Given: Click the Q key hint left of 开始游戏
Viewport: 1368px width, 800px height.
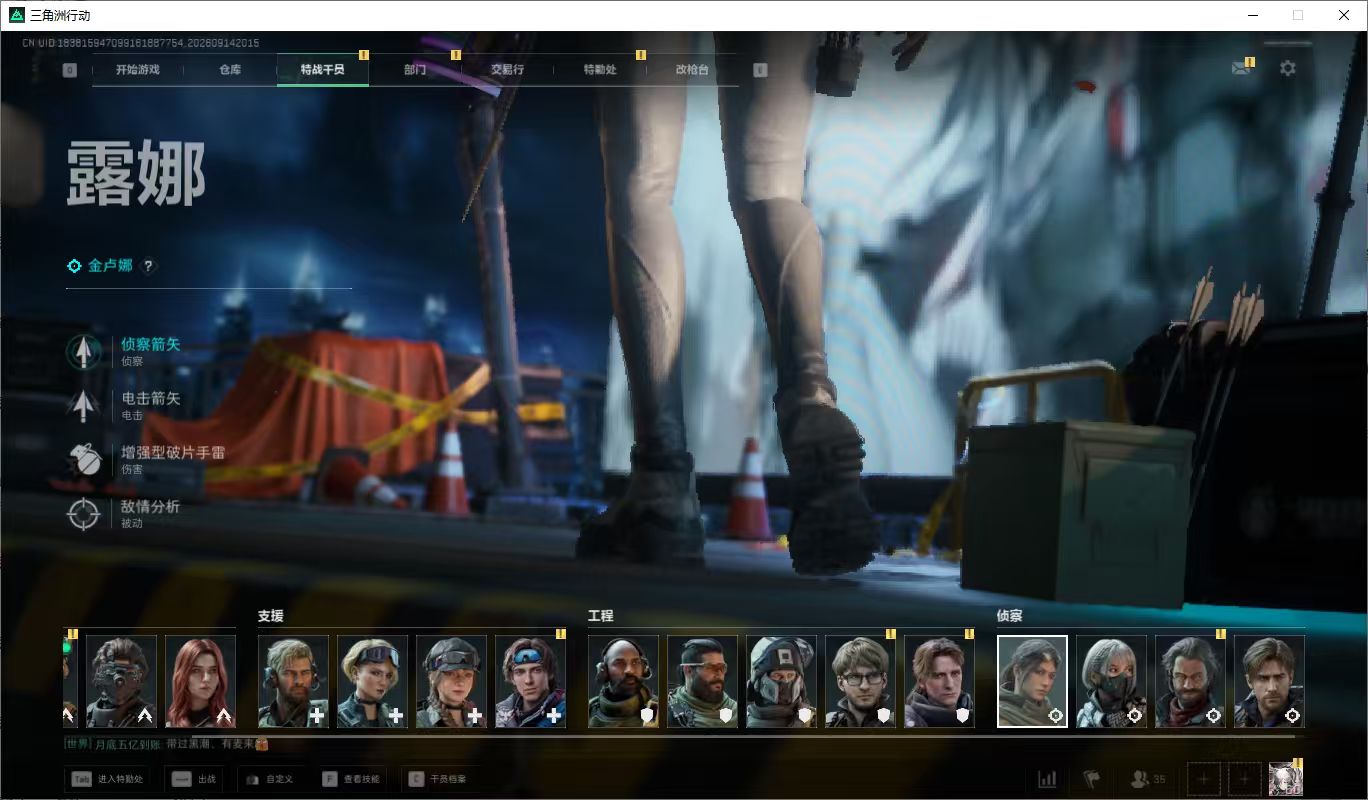Looking at the screenshot, I should pyautogui.click(x=69, y=70).
